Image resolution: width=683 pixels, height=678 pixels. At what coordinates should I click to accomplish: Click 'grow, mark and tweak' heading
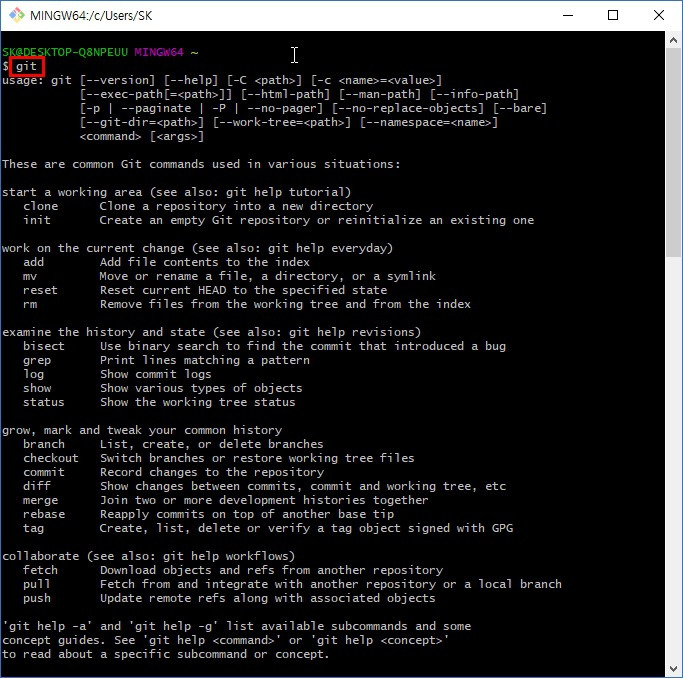(x=142, y=430)
